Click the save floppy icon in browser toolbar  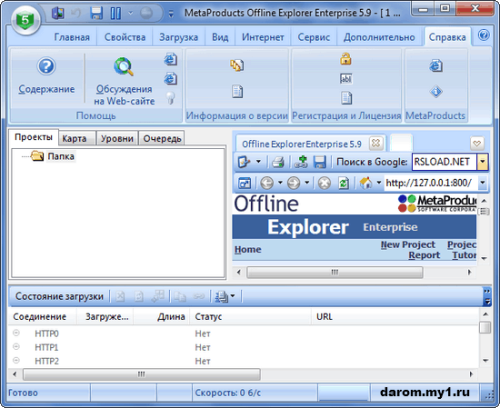320,162
